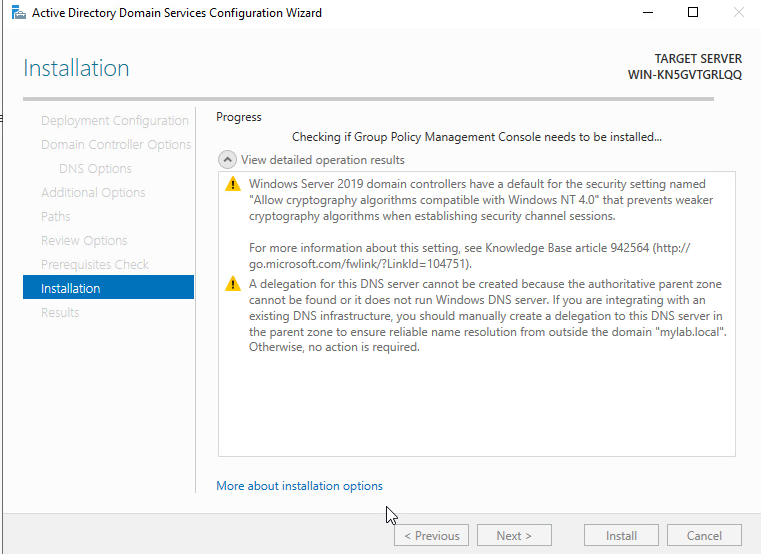
Task: Click the TARGET SERVER label
Action: (698, 59)
